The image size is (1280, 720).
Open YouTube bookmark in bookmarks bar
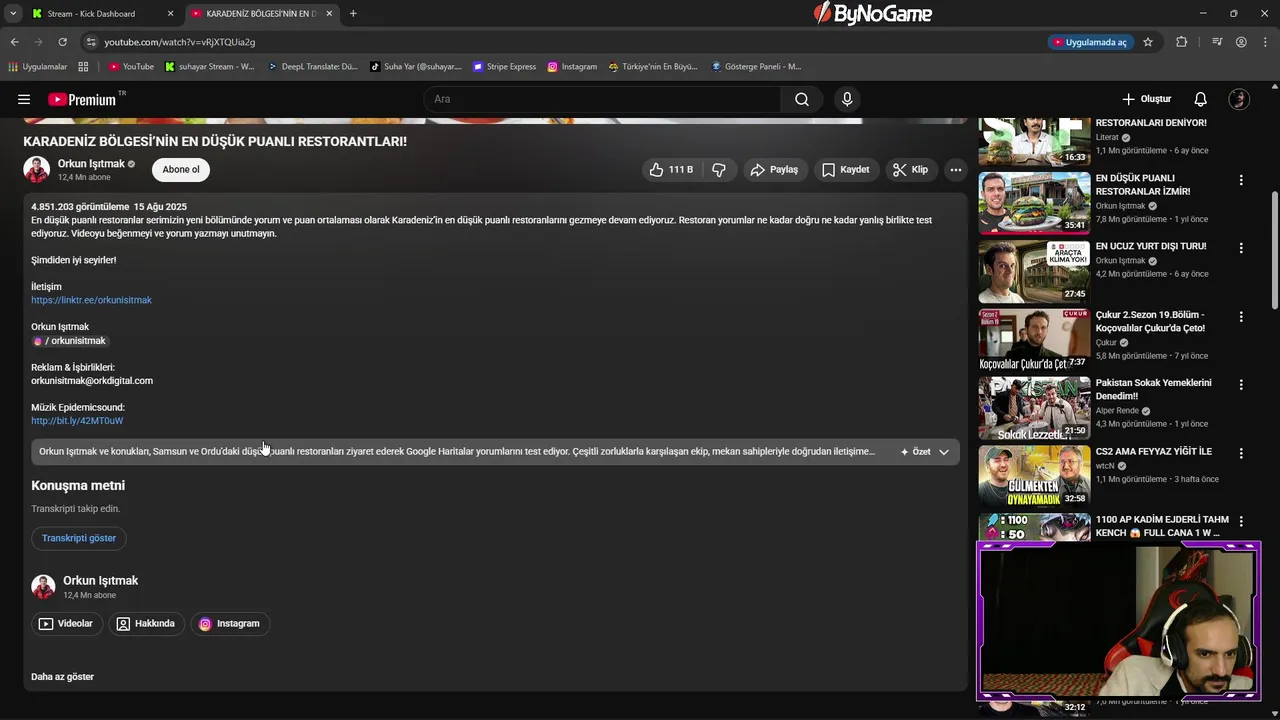[x=131, y=67]
